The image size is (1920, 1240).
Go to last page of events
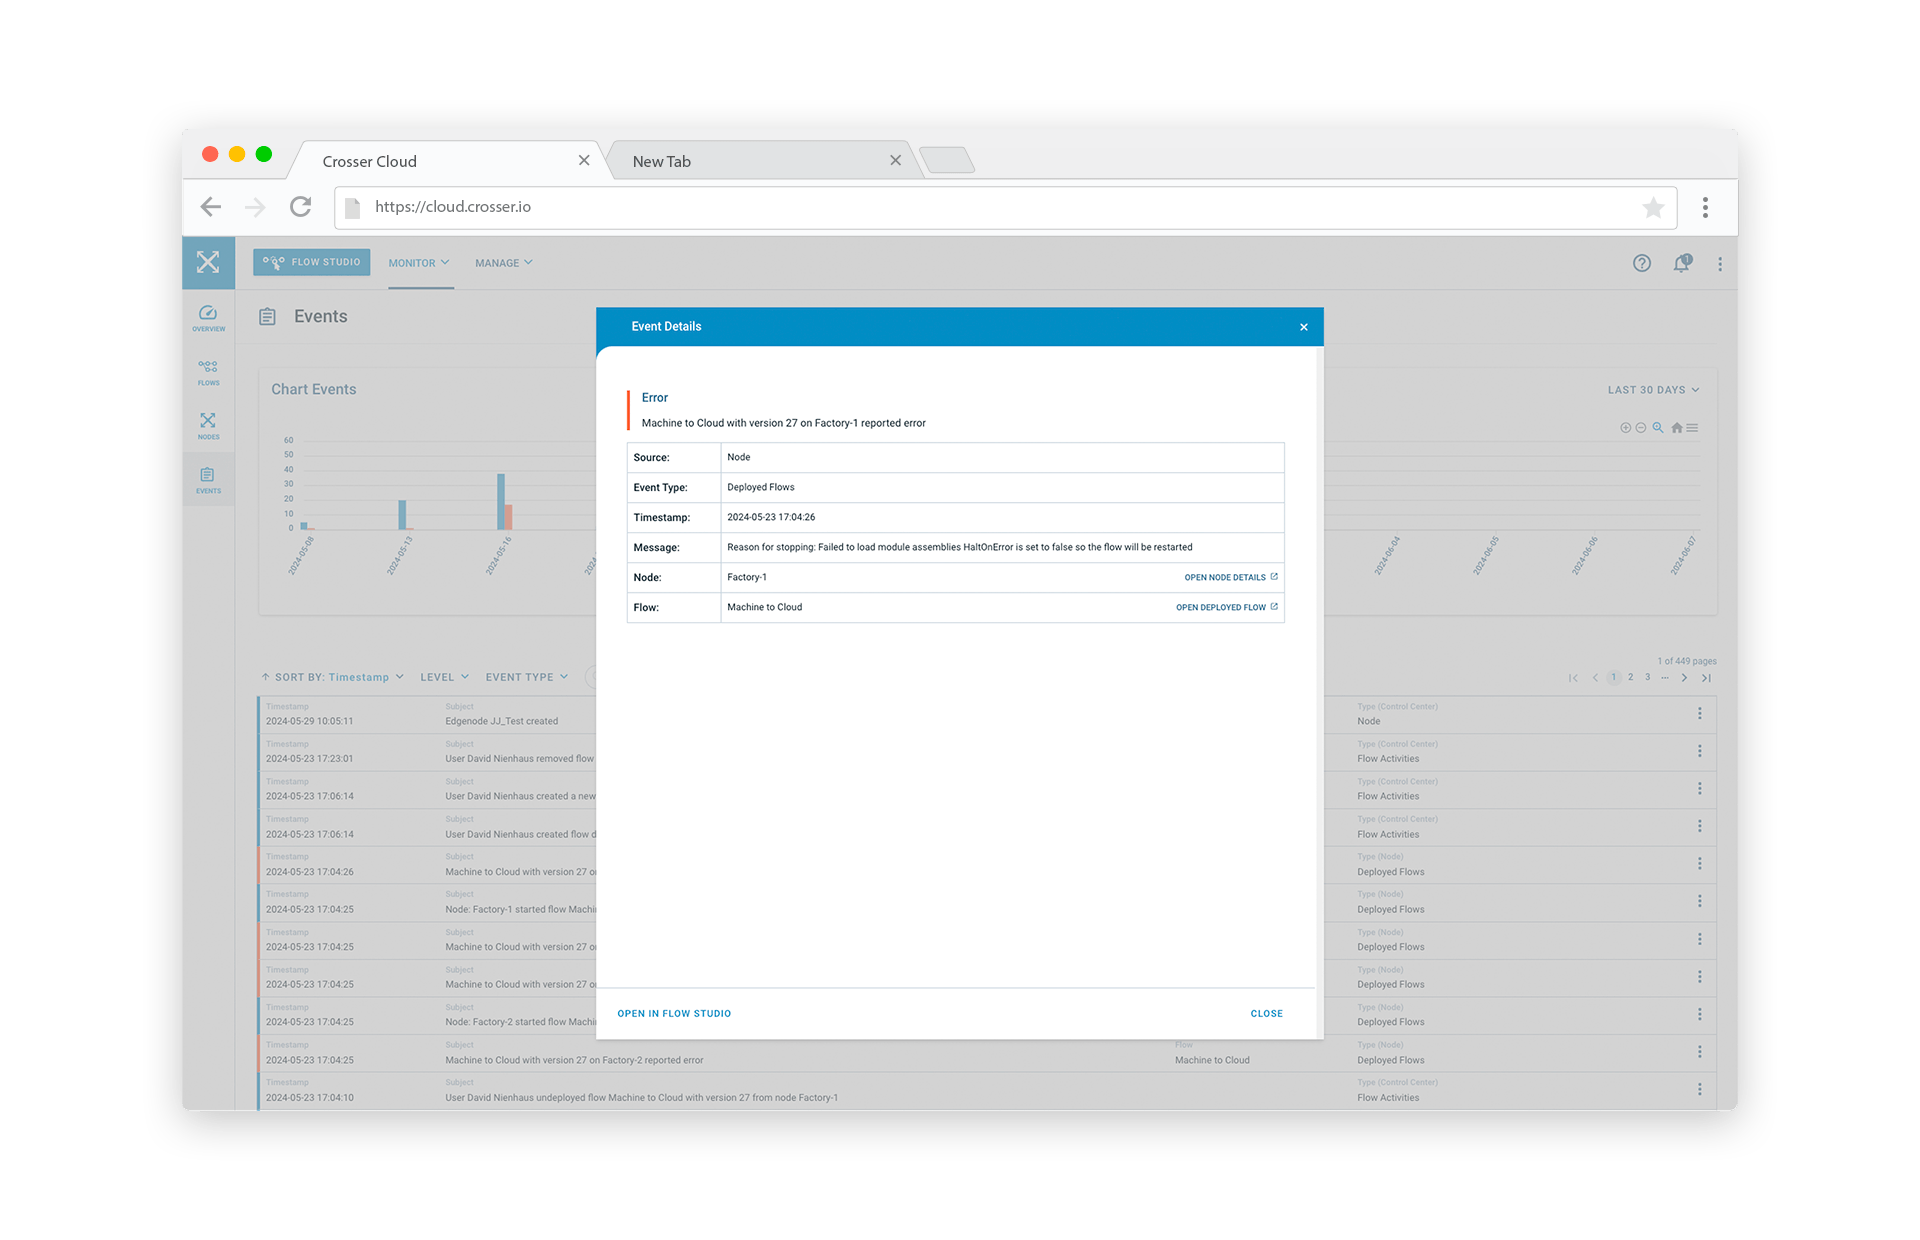click(1706, 678)
